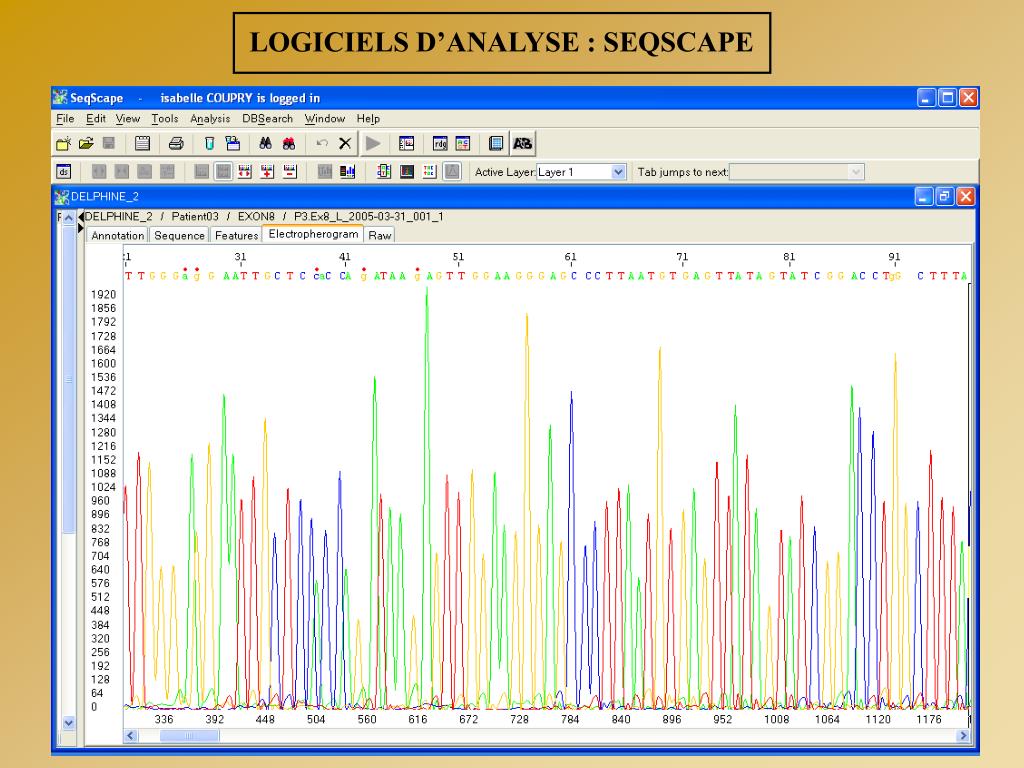Click the horizontal scrollbar right arrow
Screen dimensions: 1024x768
(963, 735)
